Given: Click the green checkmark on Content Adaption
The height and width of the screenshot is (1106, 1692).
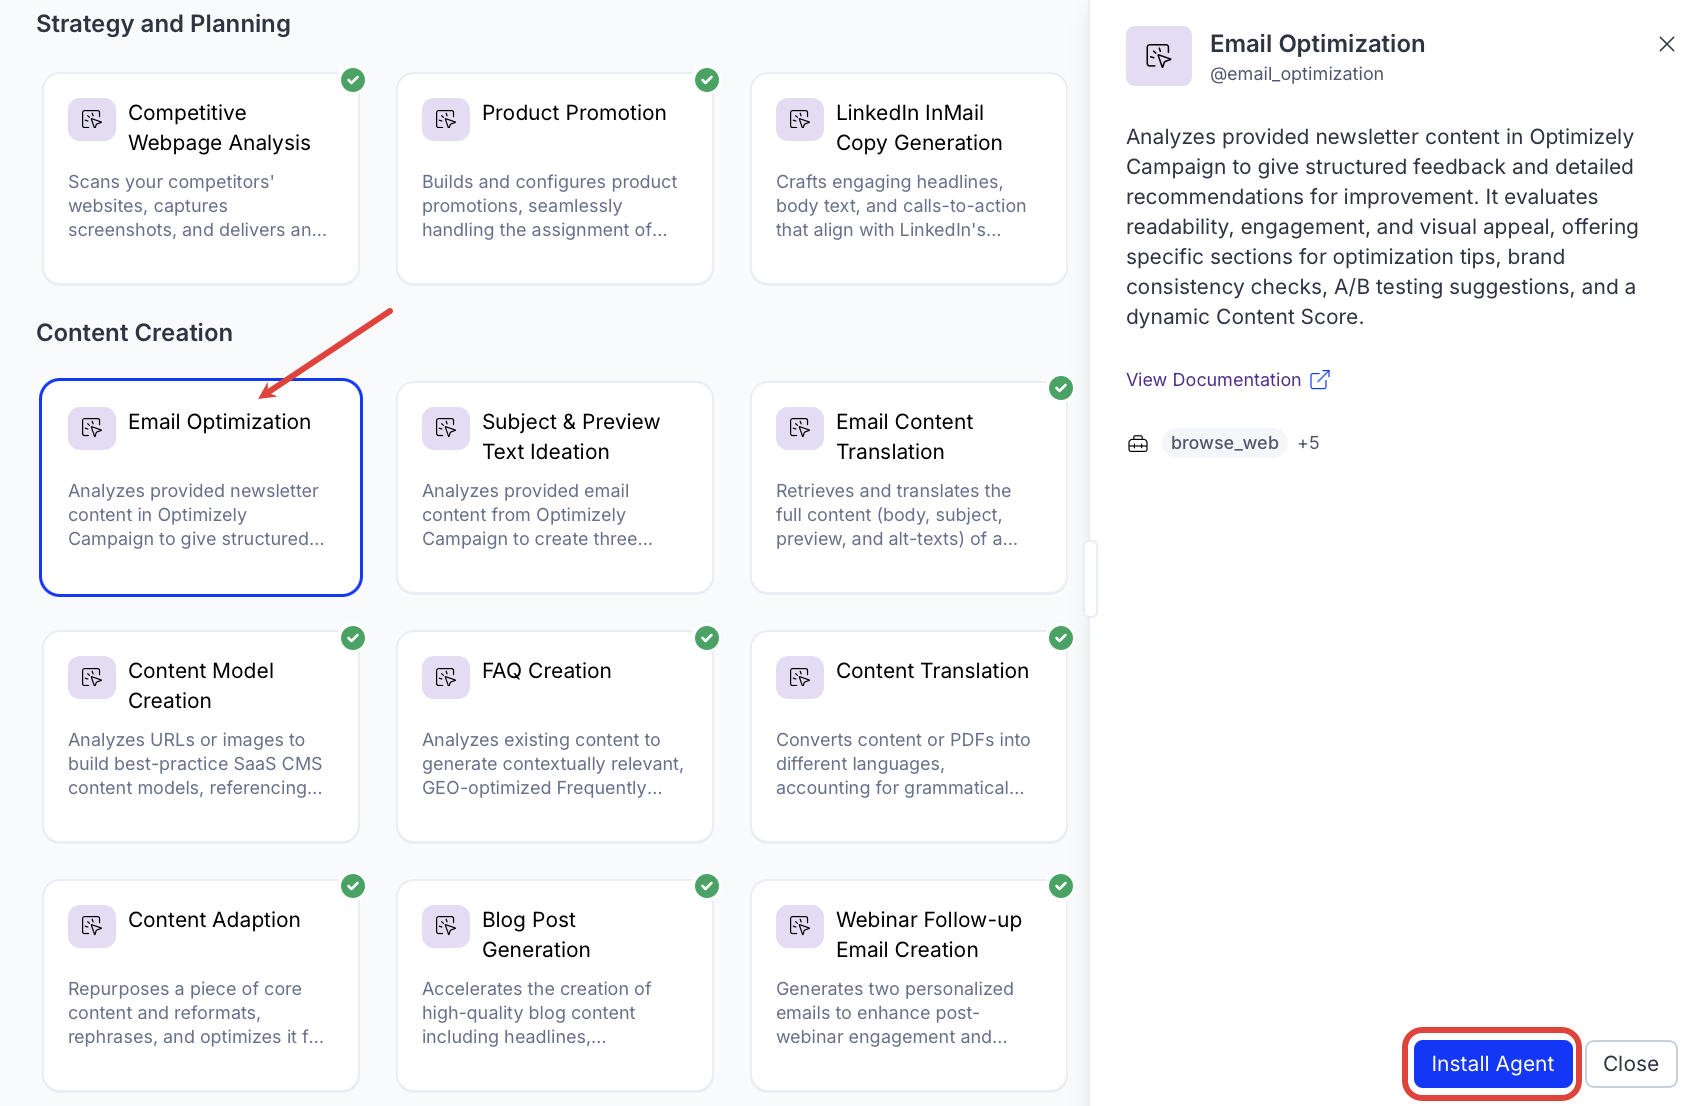Looking at the screenshot, I should point(352,886).
